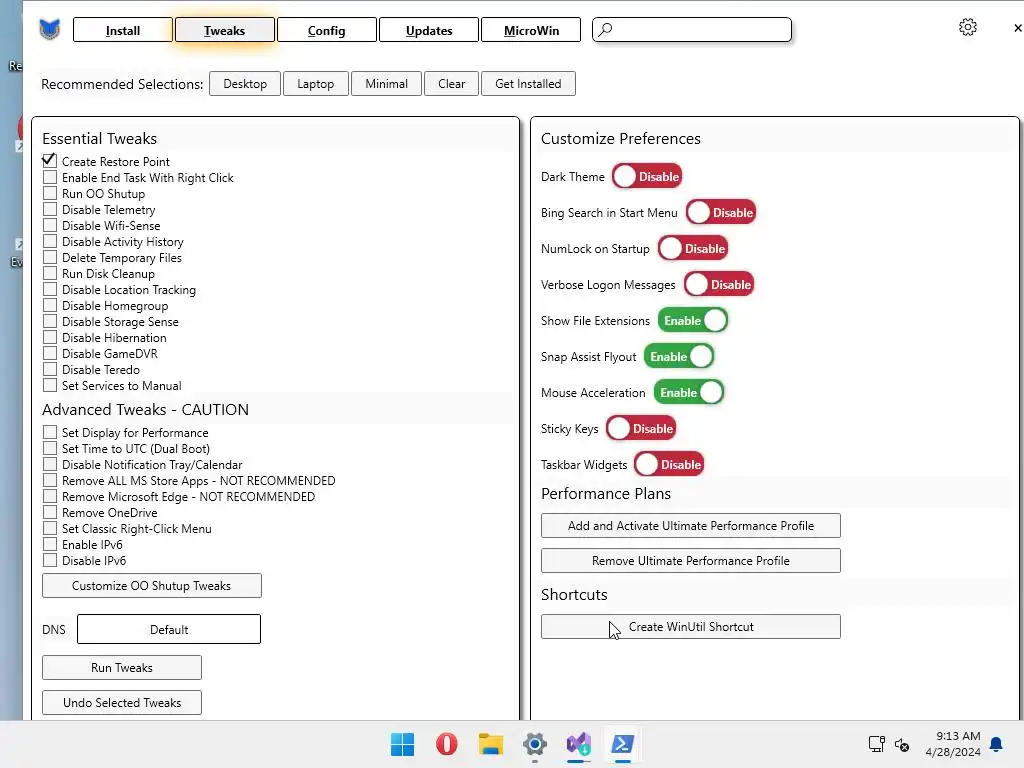Screen dimensions: 1024x768
Task: Click the muted volume tray icon
Action: coord(902,744)
